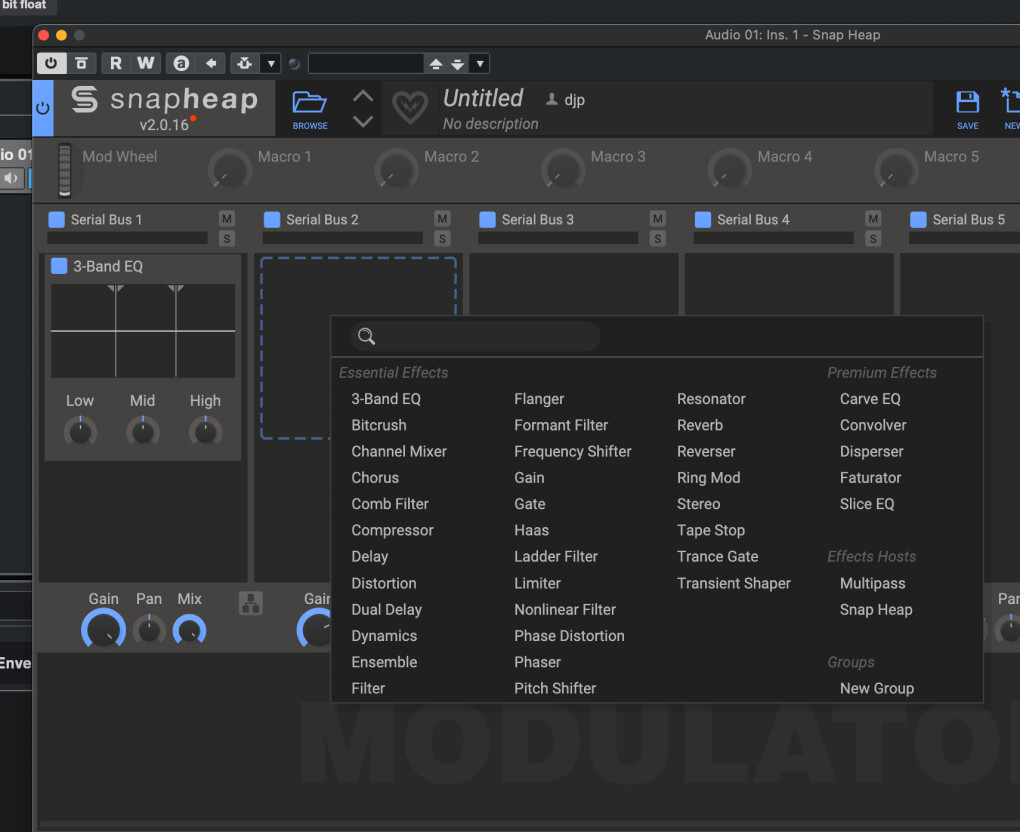Choose Carve EQ under Premium Effects

pos(870,399)
